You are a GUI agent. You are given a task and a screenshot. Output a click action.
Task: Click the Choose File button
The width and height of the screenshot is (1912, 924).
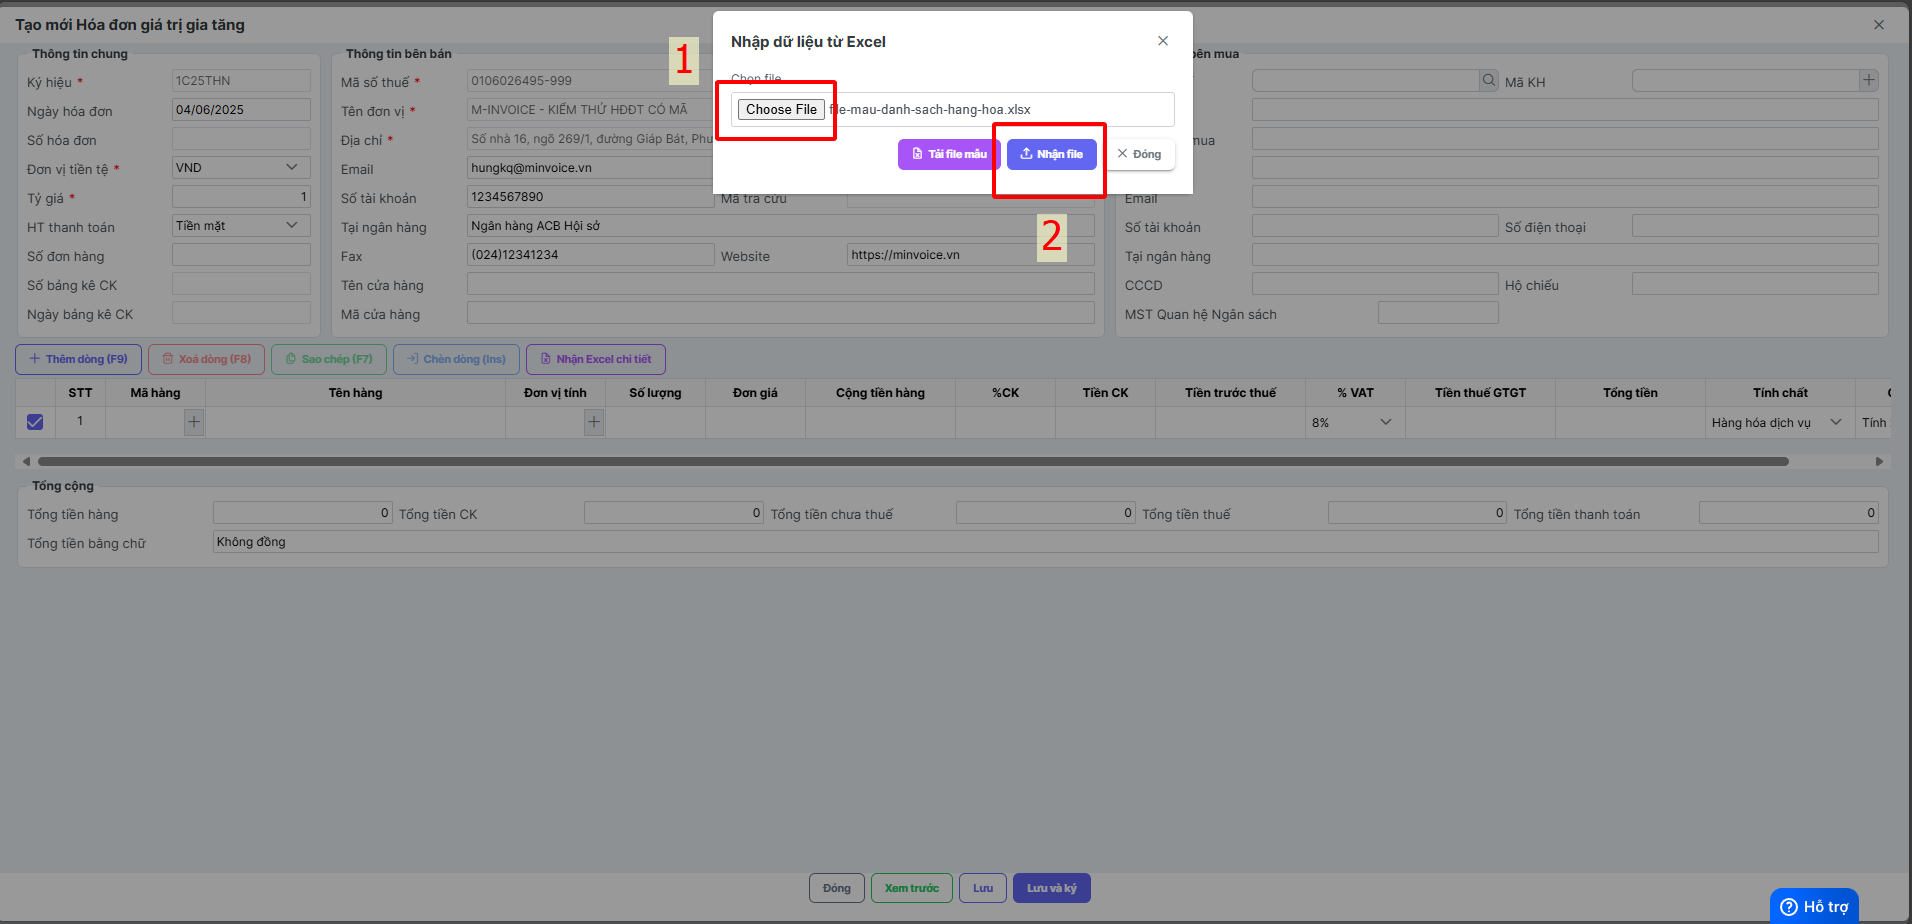click(781, 109)
